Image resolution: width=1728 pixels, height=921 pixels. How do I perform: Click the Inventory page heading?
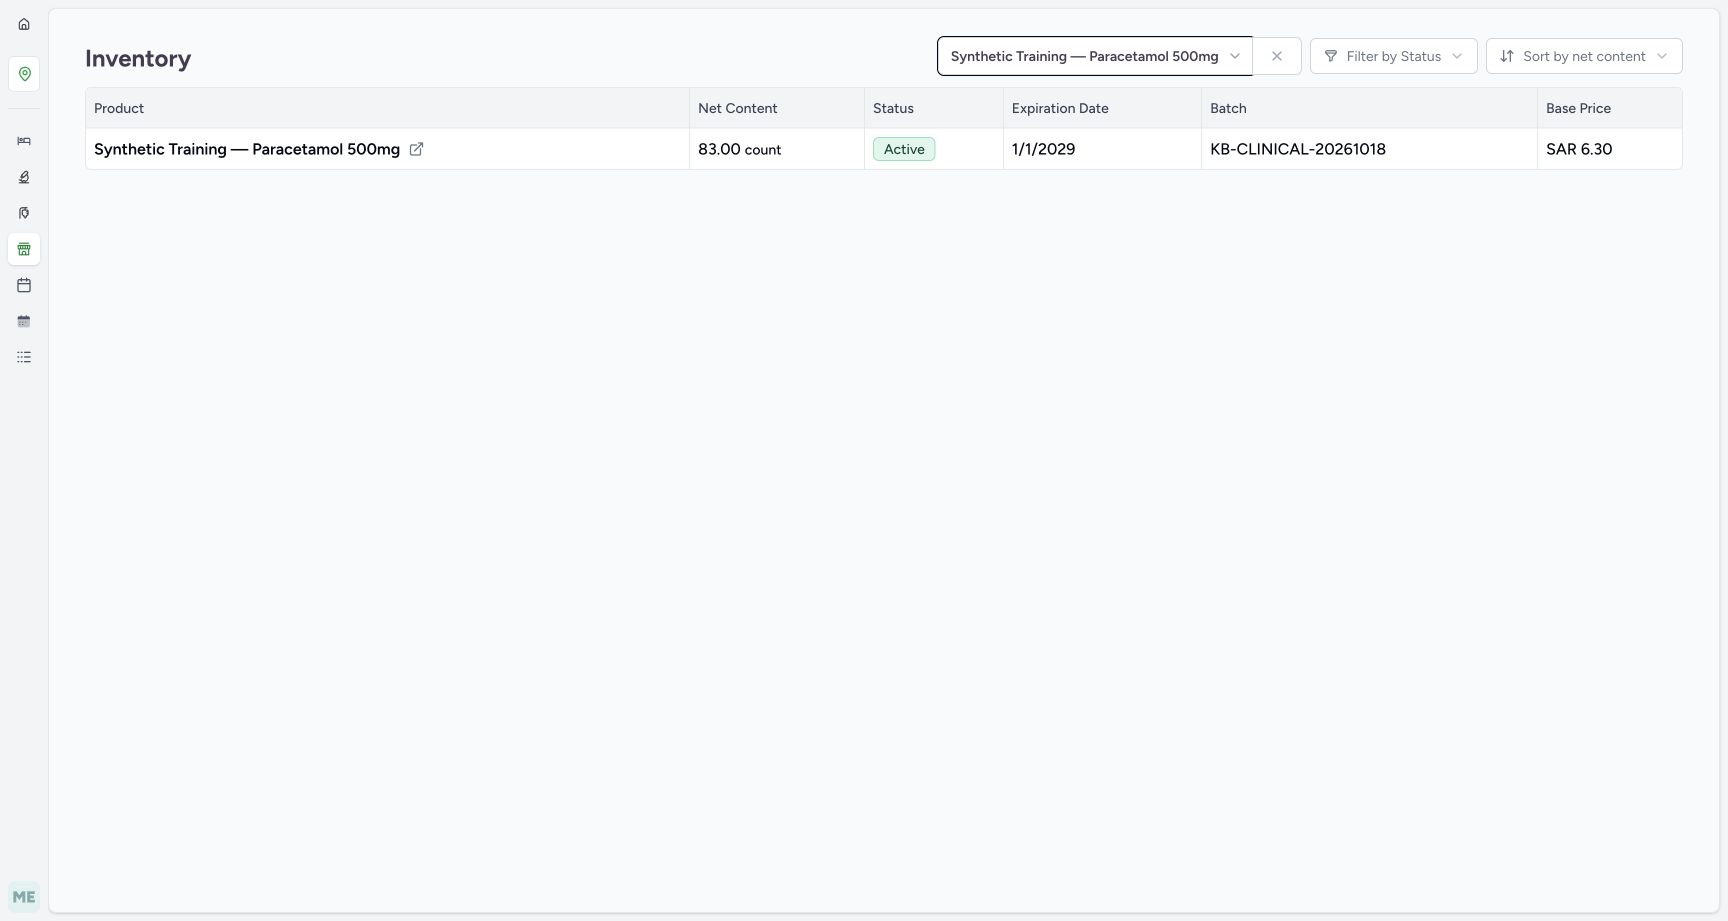[138, 59]
